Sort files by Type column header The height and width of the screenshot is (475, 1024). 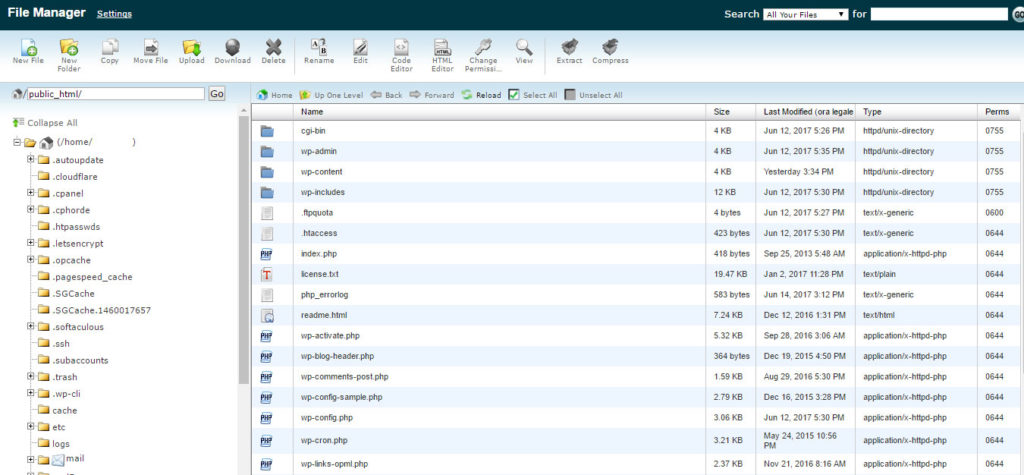pos(872,112)
